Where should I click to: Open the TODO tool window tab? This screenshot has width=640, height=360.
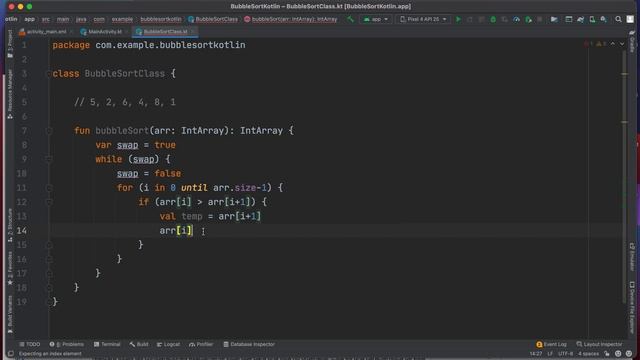(x=30, y=344)
